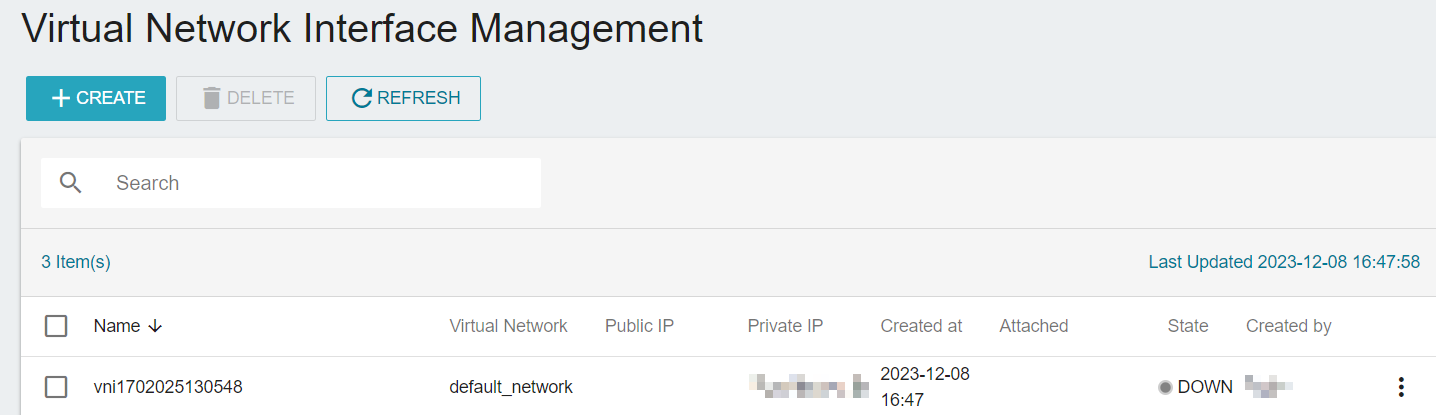Viewport: 1436px width, 415px height.
Task: Click the Create button
Action: pyautogui.click(x=96, y=98)
